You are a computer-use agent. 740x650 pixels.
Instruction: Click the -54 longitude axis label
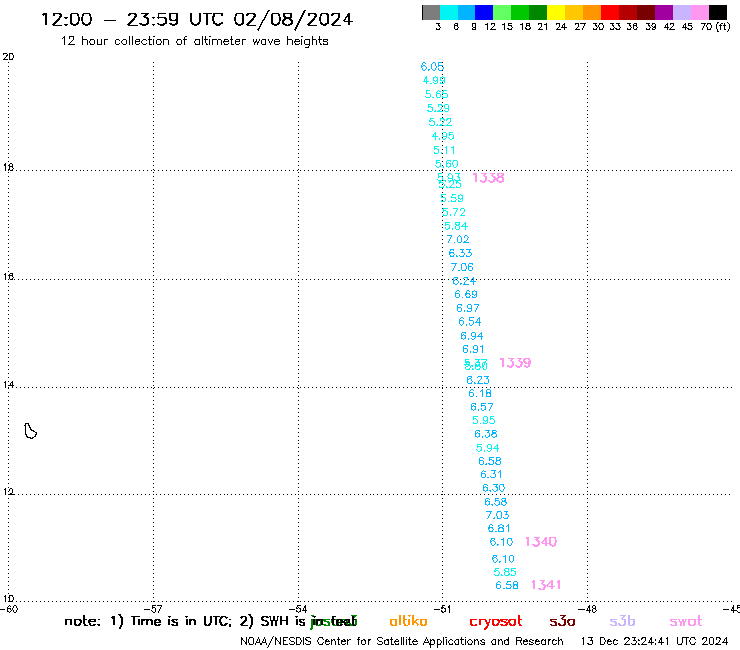(299, 609)
